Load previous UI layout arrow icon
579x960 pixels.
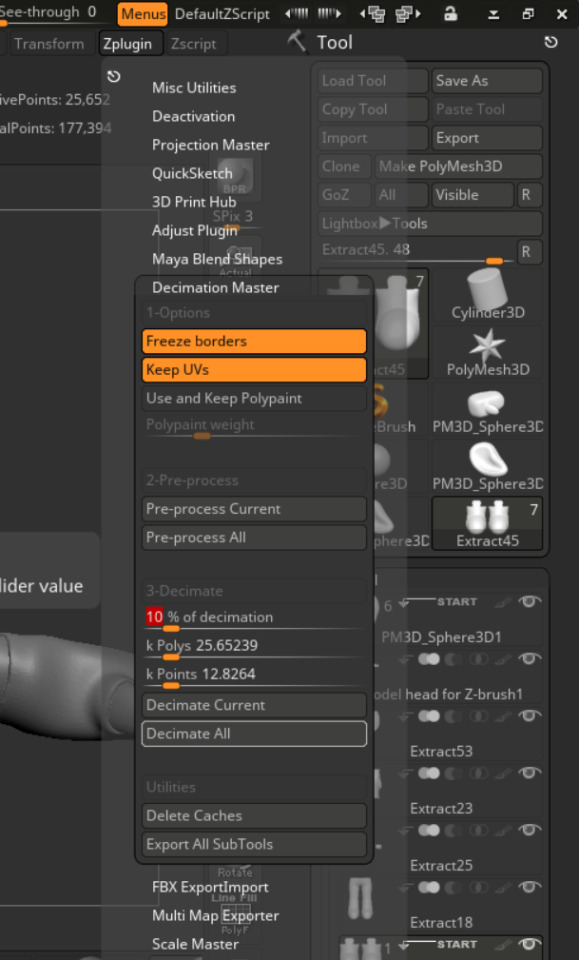tap(297, 13)
